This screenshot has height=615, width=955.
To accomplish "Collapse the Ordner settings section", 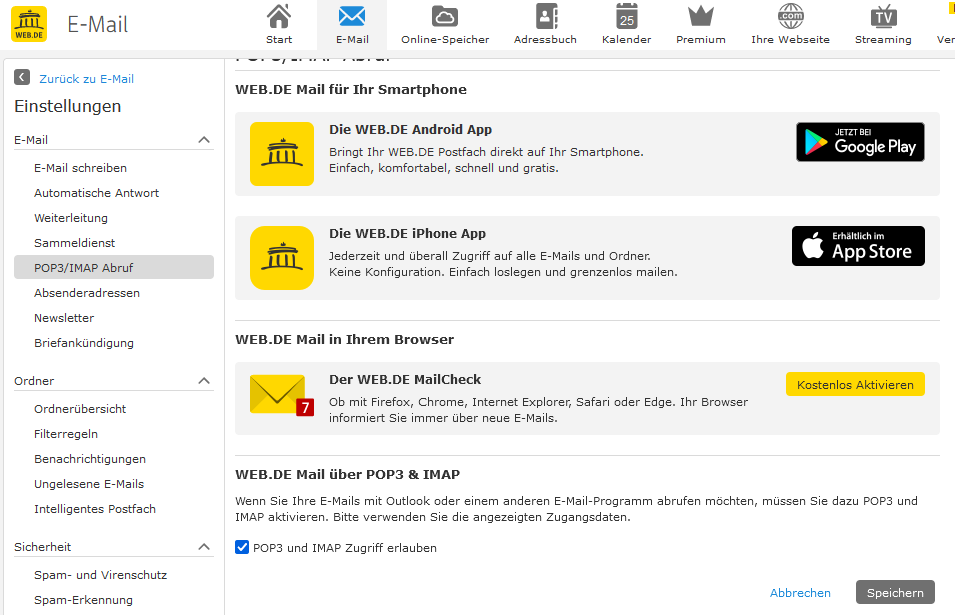I will click(x=204, y=381).
